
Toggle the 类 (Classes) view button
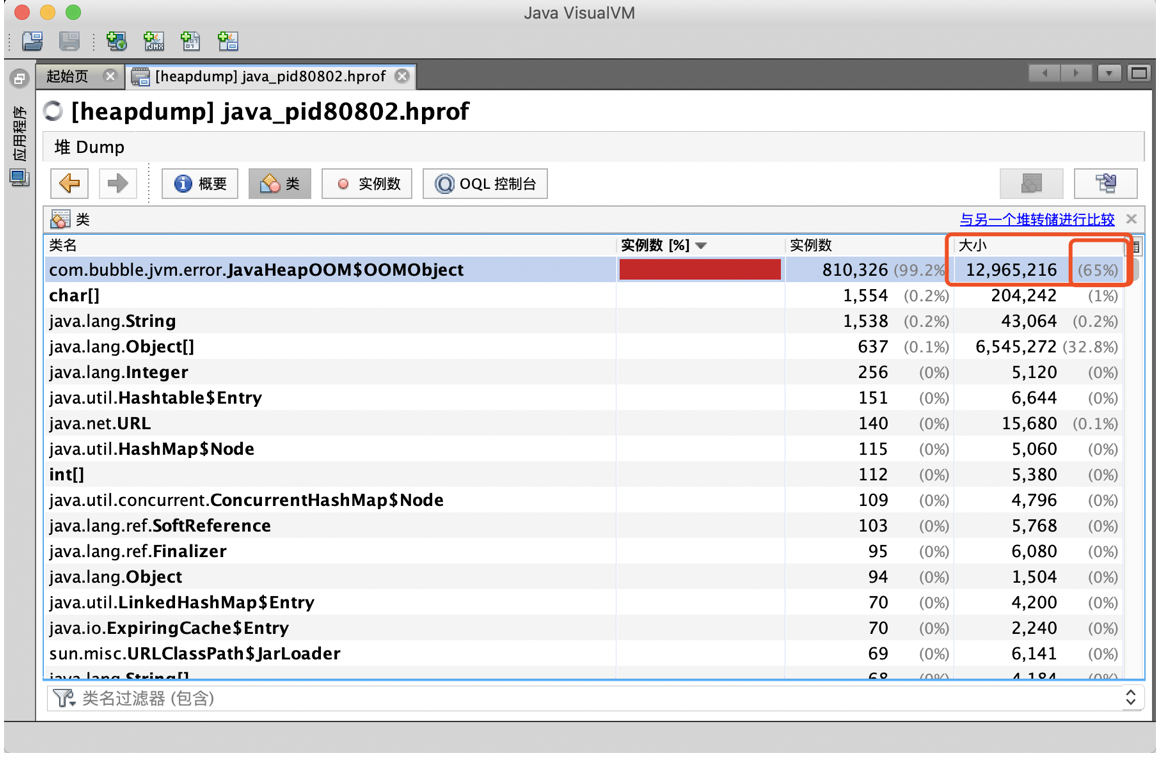point(280,184)
